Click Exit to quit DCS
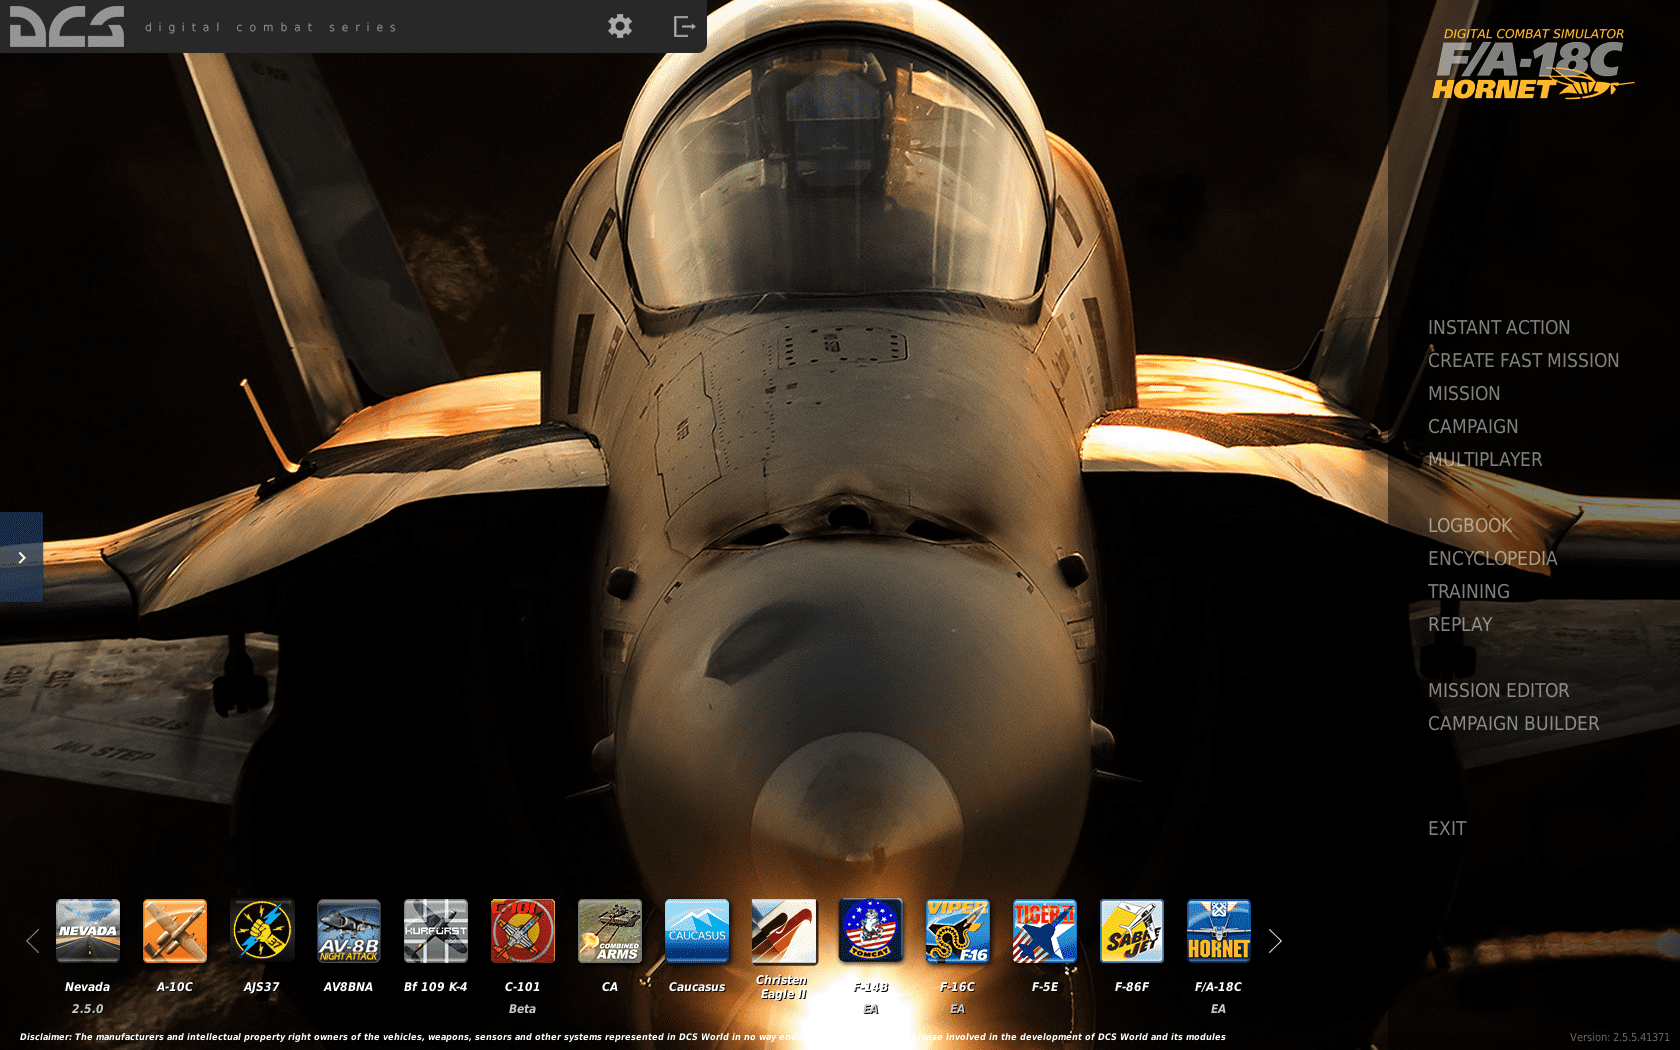This screenshot has height=1050, width=1680. [1446, 829]
